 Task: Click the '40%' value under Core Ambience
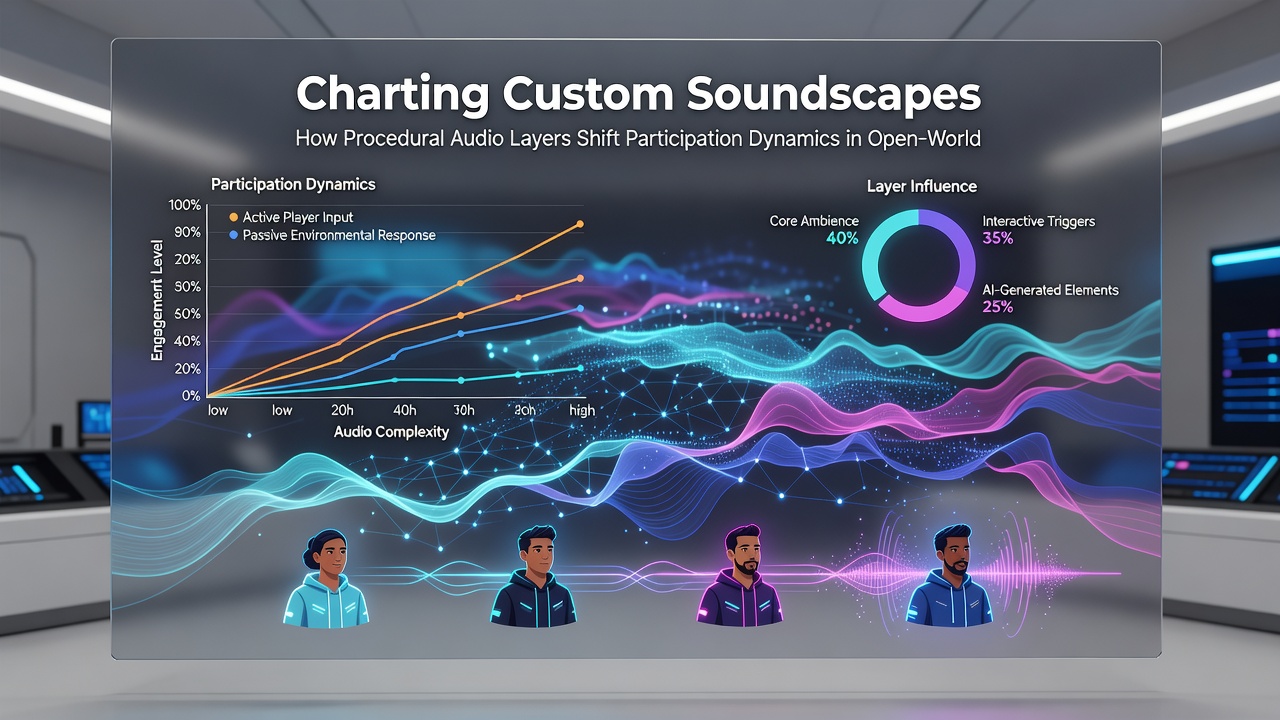(x=843, y=238)
